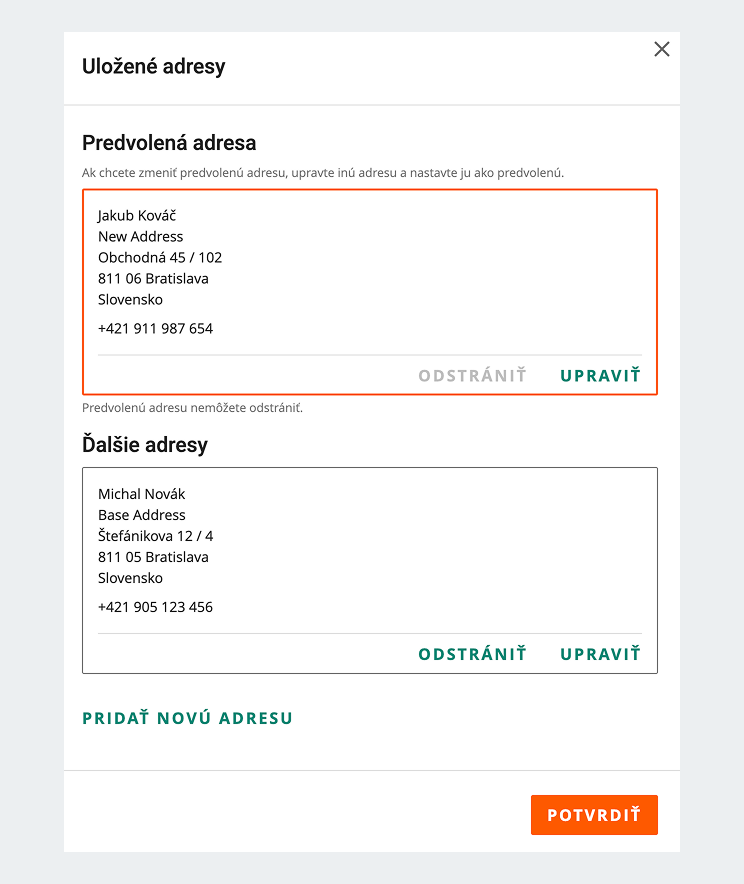Delete Michal Novák's address
Image resolution: width=744 pixels, height=884 pixels.
point(472,654)
